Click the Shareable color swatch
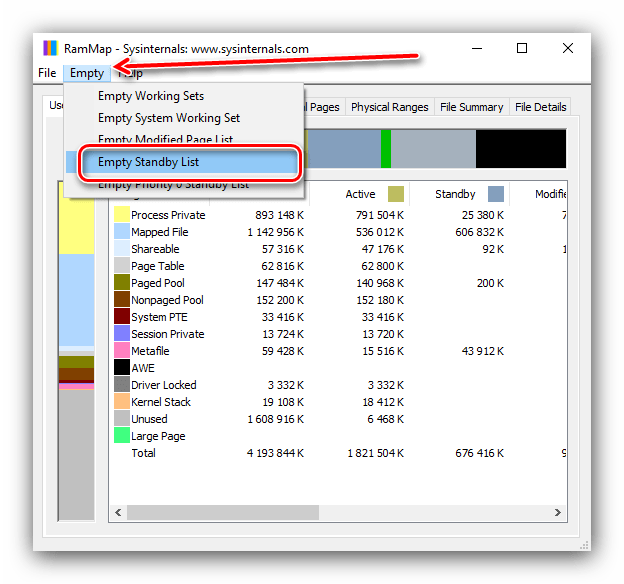The height and width of the screenshot is (584, 624). 122,248
